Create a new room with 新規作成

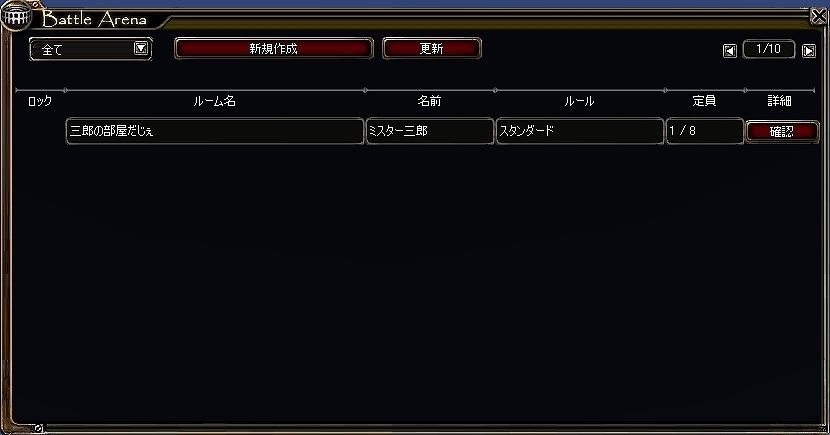tap(274, 49)
